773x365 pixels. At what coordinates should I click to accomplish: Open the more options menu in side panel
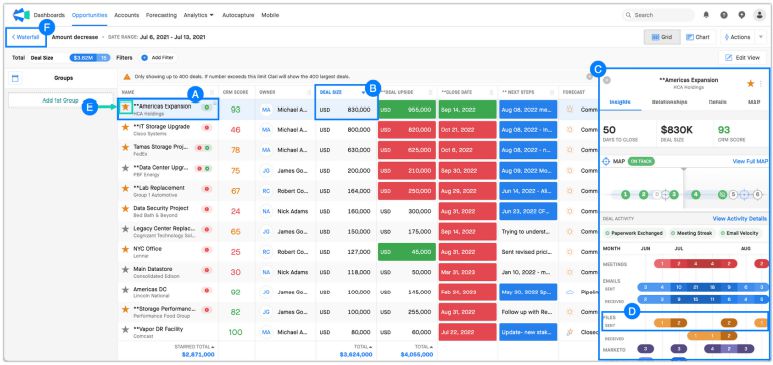point(761,83)
